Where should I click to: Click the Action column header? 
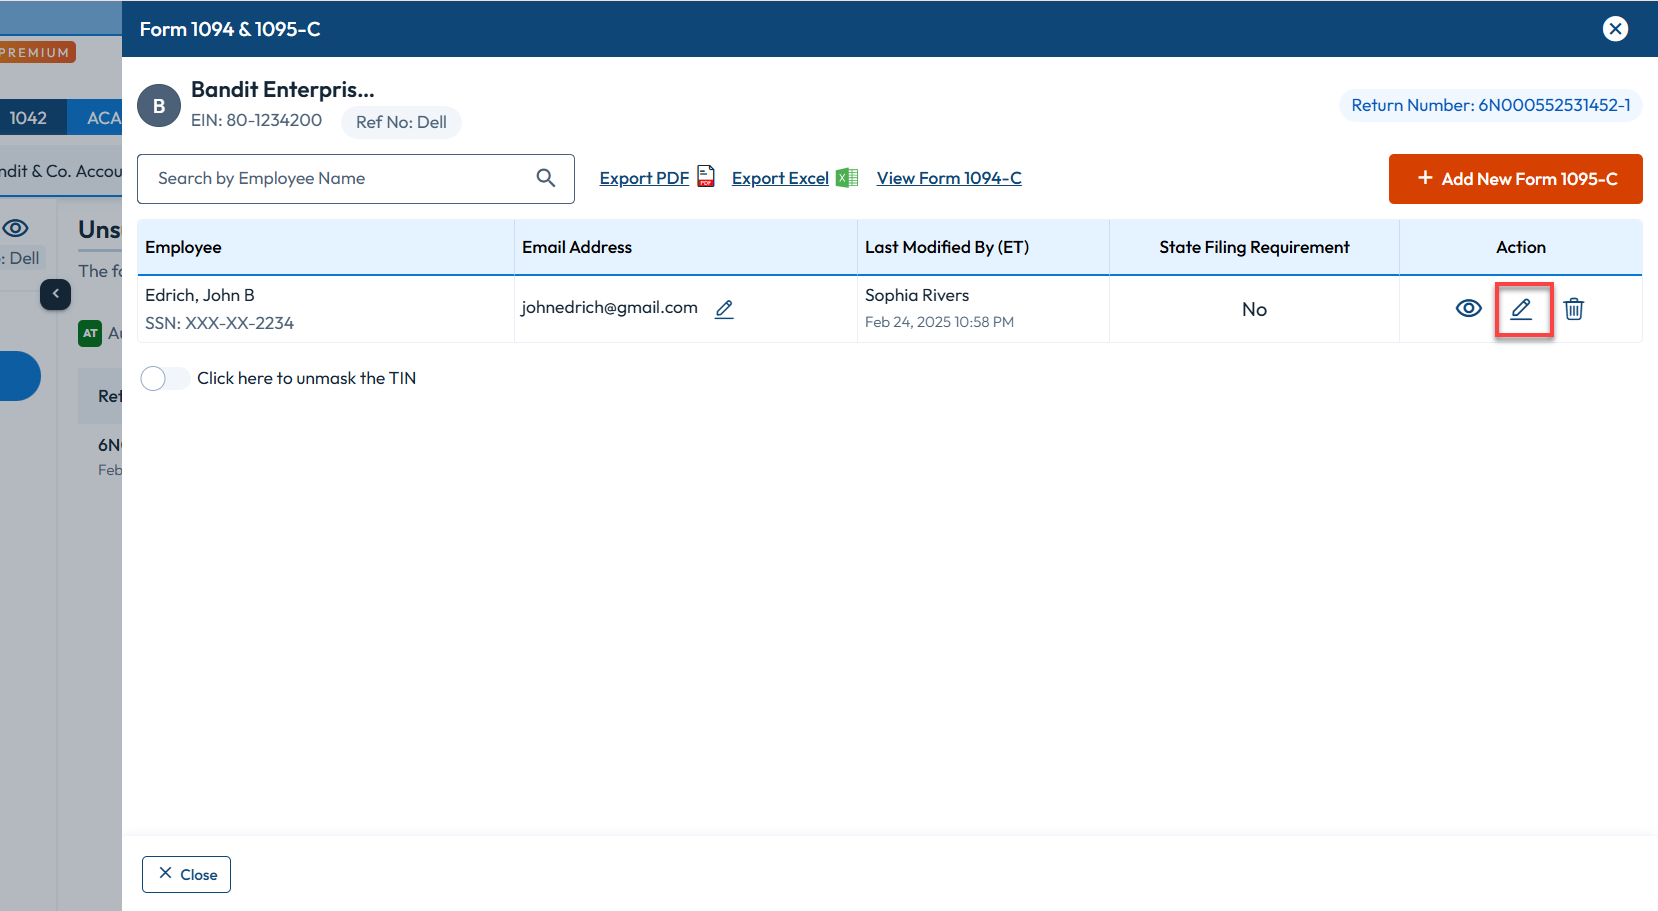tap(1520, 247)
